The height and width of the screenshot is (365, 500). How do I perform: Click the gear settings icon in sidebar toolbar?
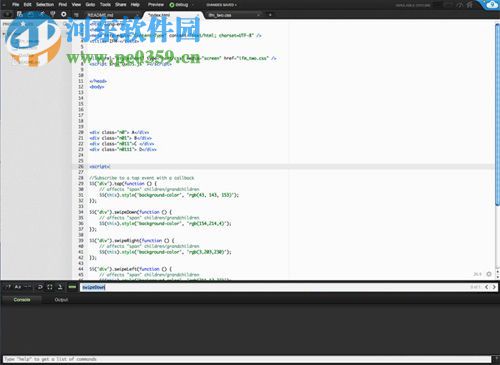64,14
